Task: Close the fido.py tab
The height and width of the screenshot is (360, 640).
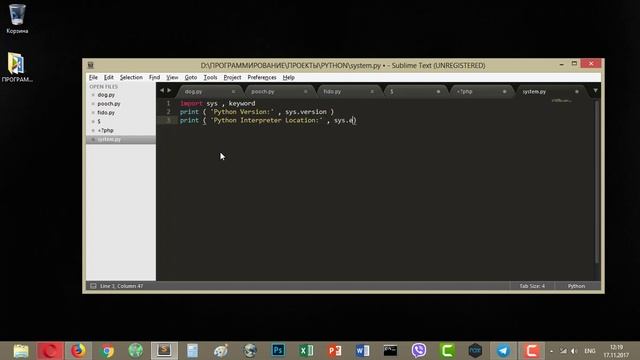Action: point(372,91)
